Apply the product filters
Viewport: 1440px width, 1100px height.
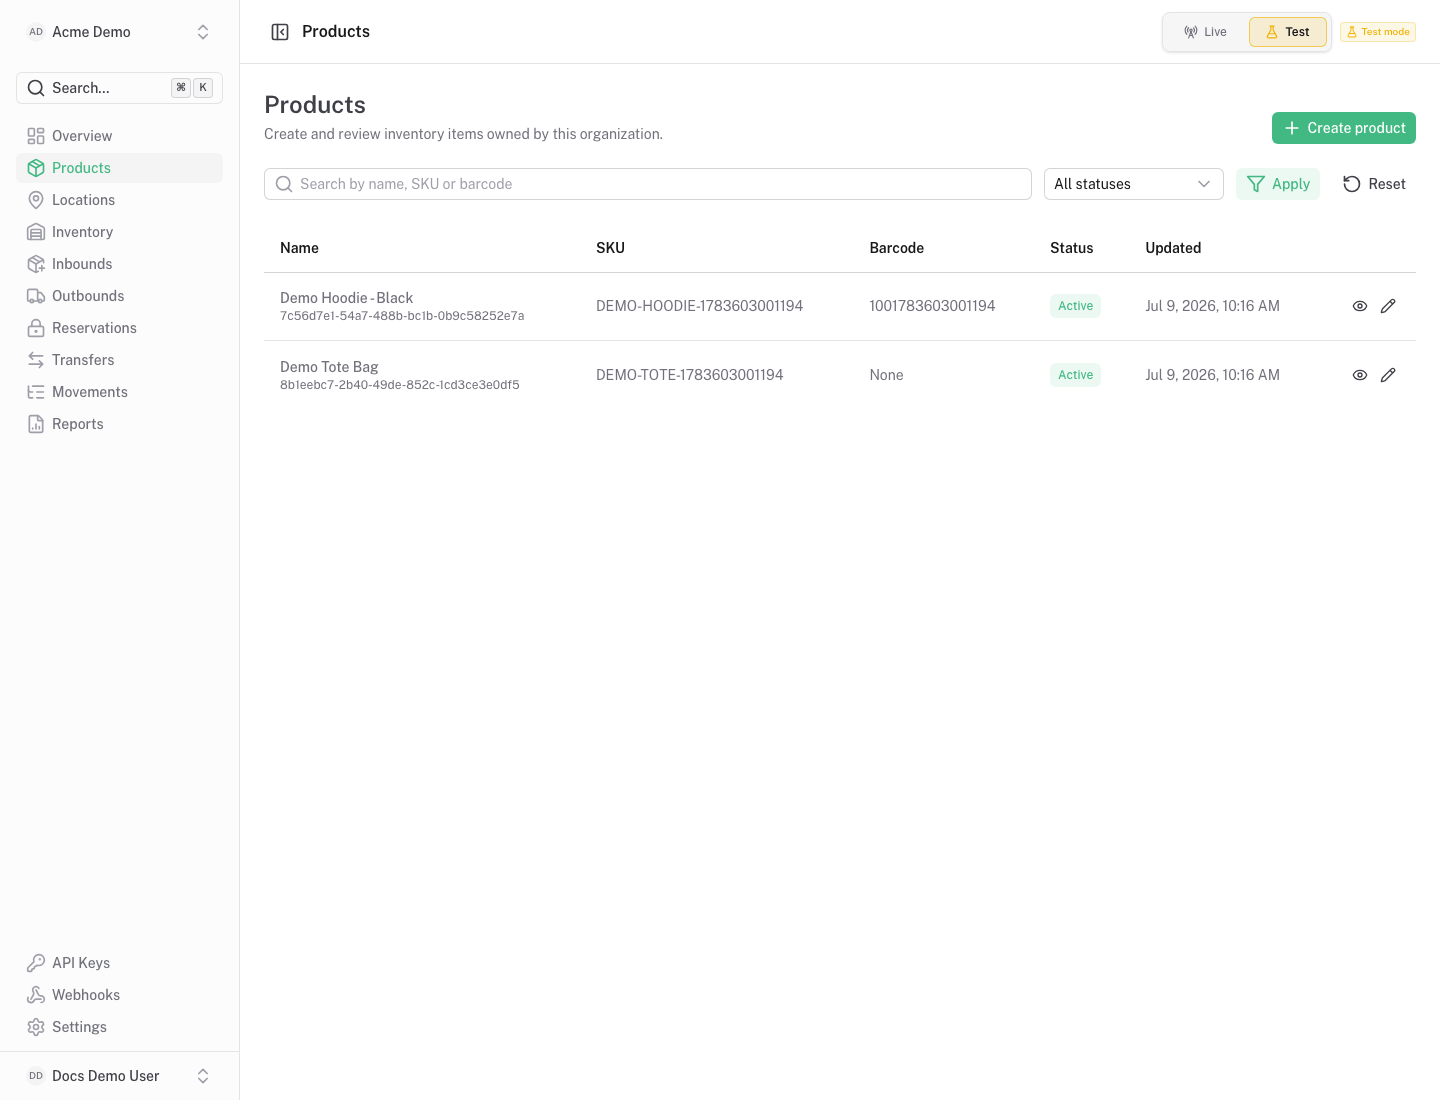click(1278, 184)
